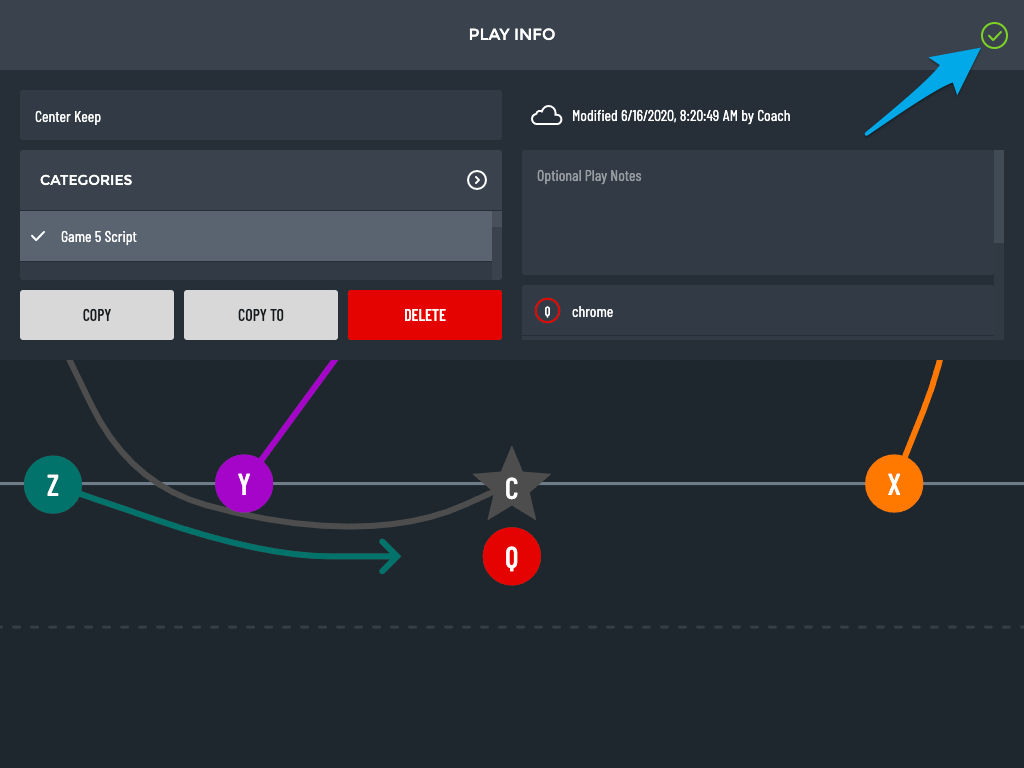The height and width of the screenshot is (768, 1024).
Task: Click the Modified 6/16/2020 timestamp text
Action: [681, 116]
